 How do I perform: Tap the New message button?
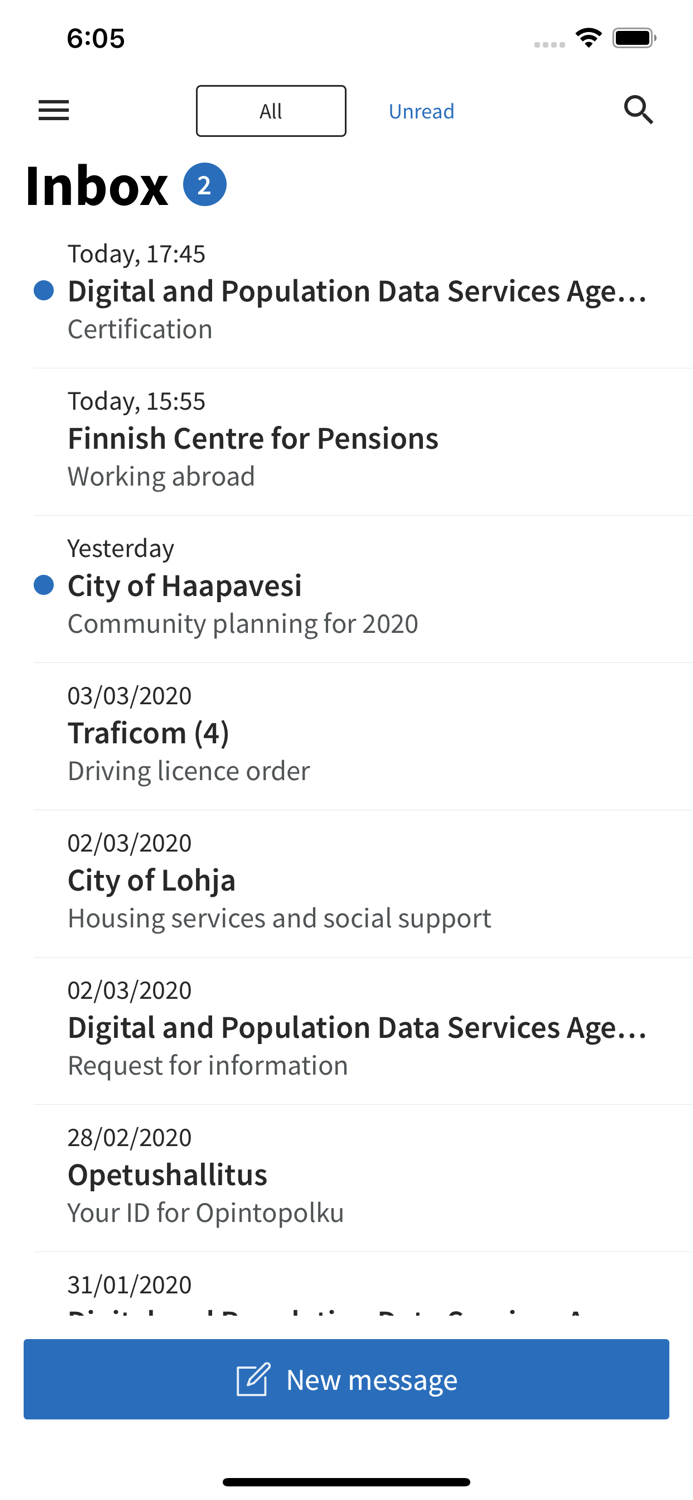346,1379
